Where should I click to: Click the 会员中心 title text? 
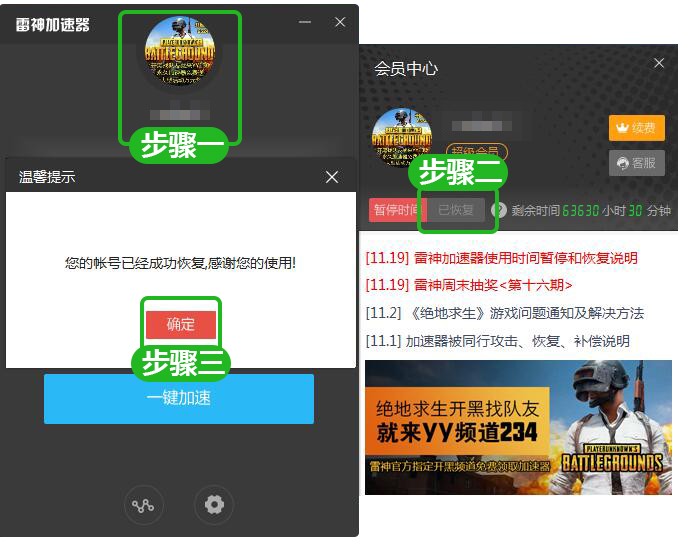click(406, 69)
